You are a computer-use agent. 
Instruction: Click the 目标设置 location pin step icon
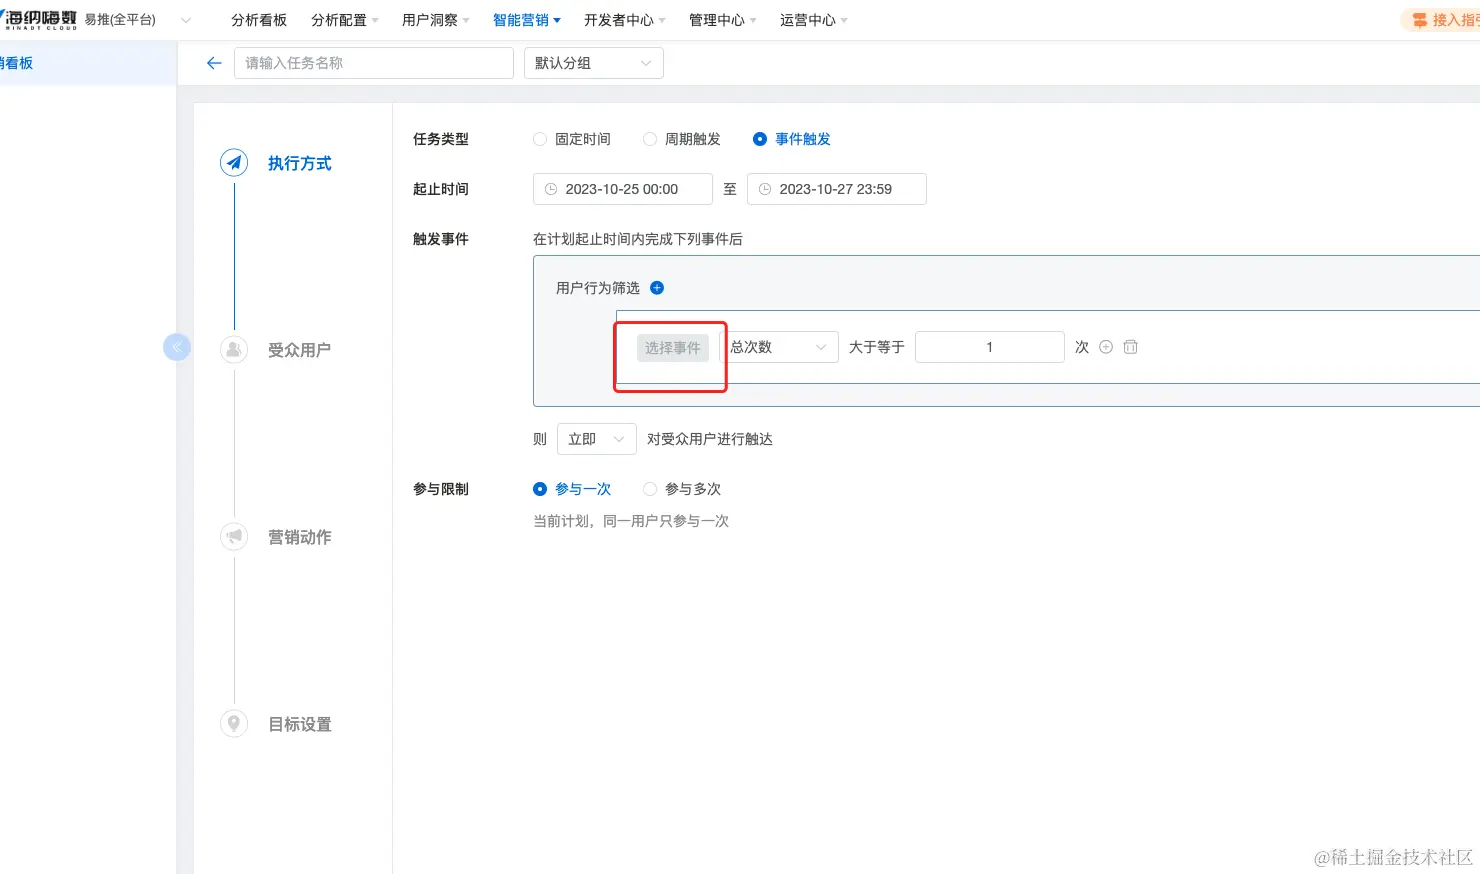234,723
